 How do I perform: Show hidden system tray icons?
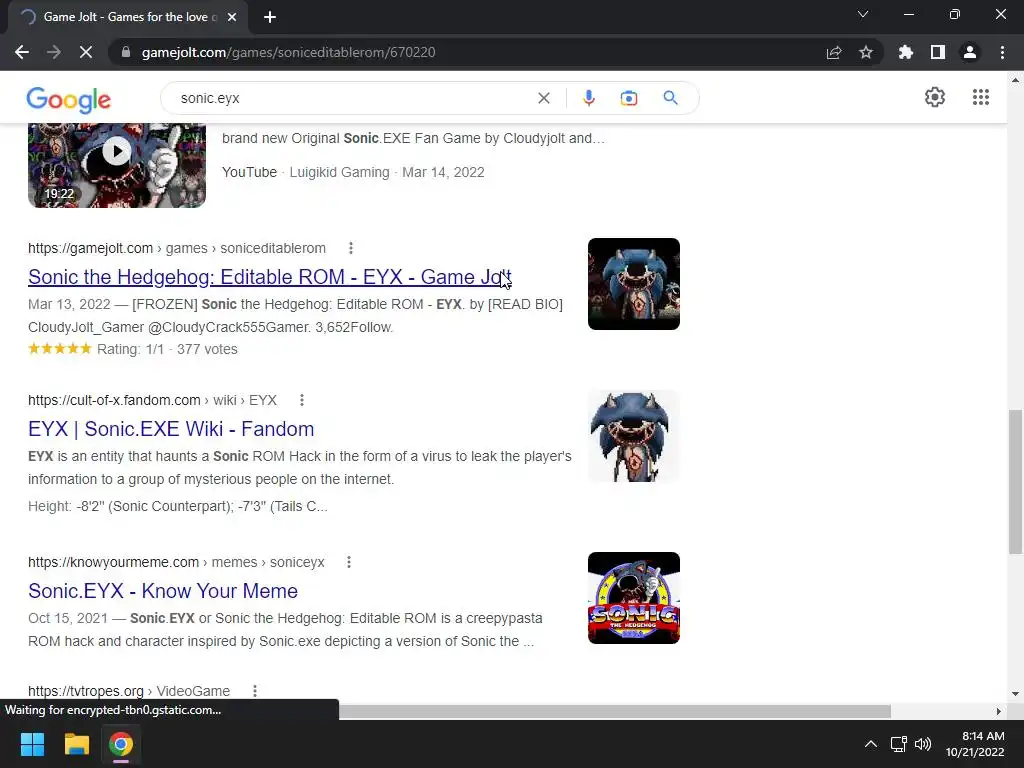[871, 744]
